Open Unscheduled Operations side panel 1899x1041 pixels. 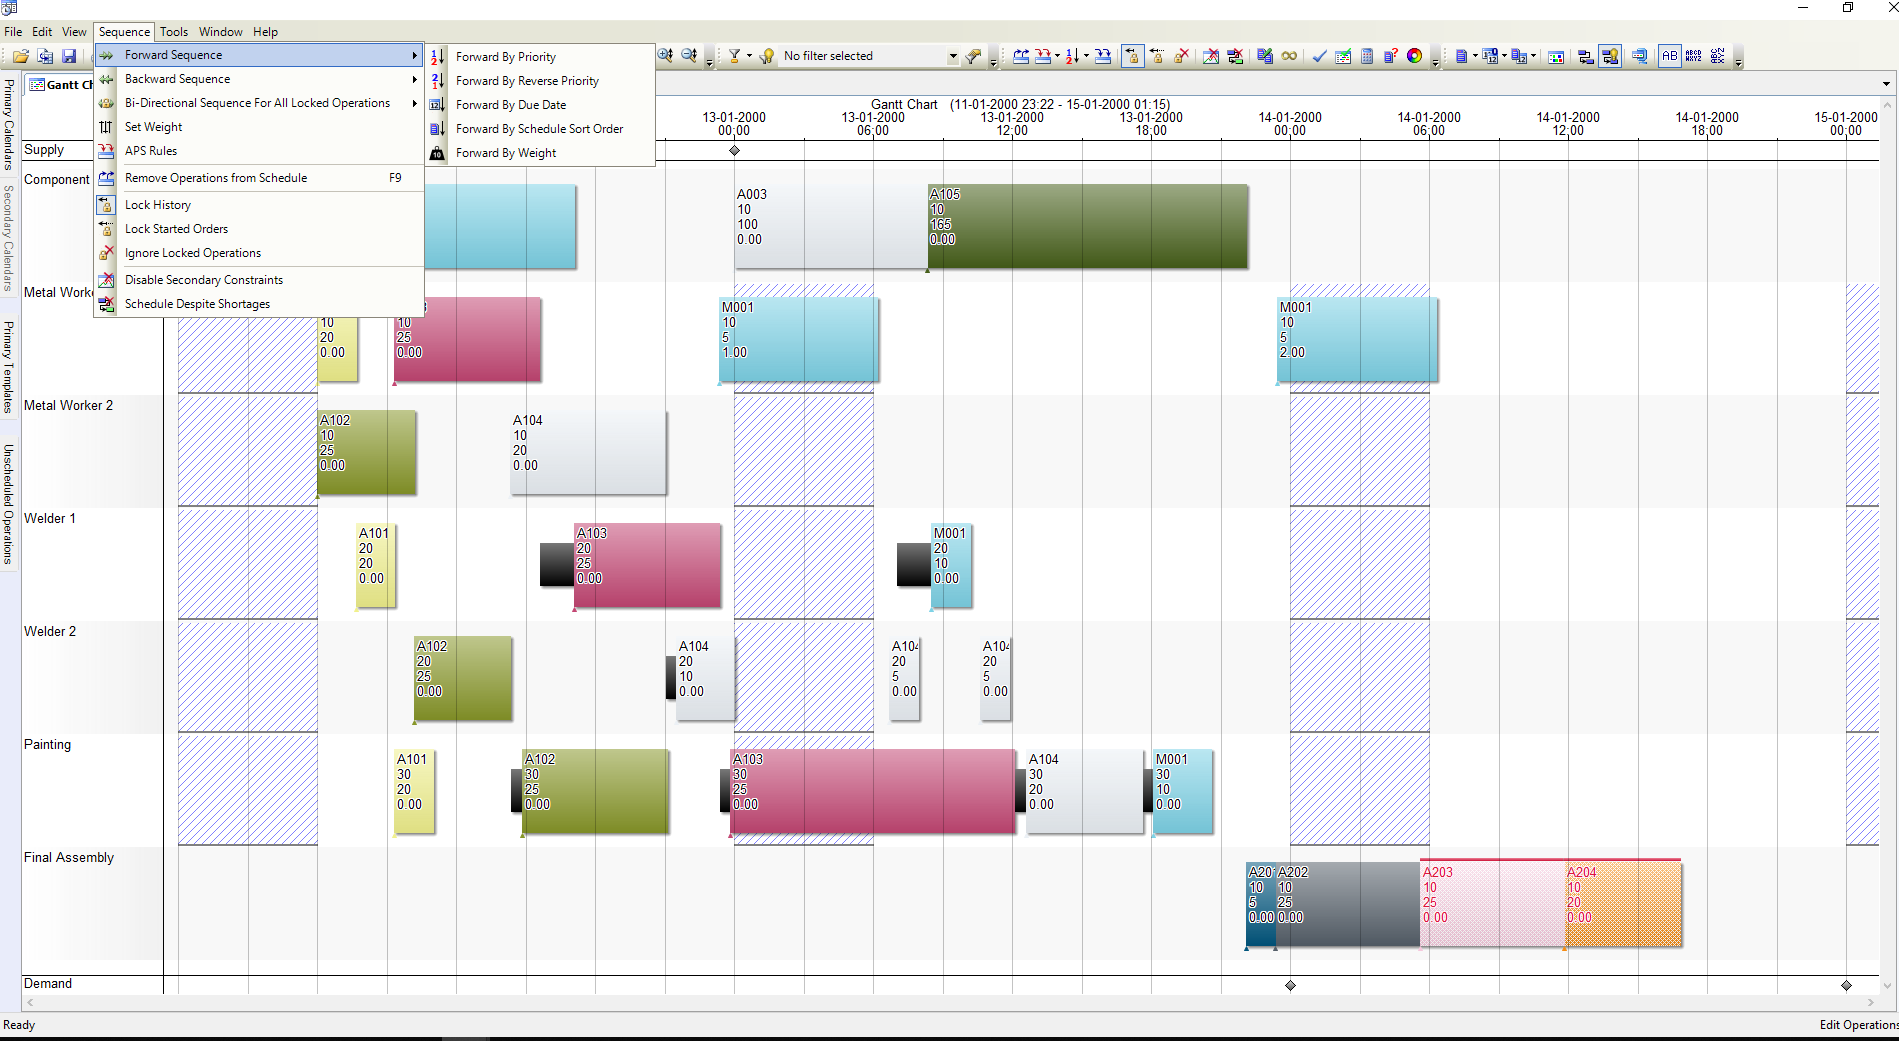(x=9, y=504)
